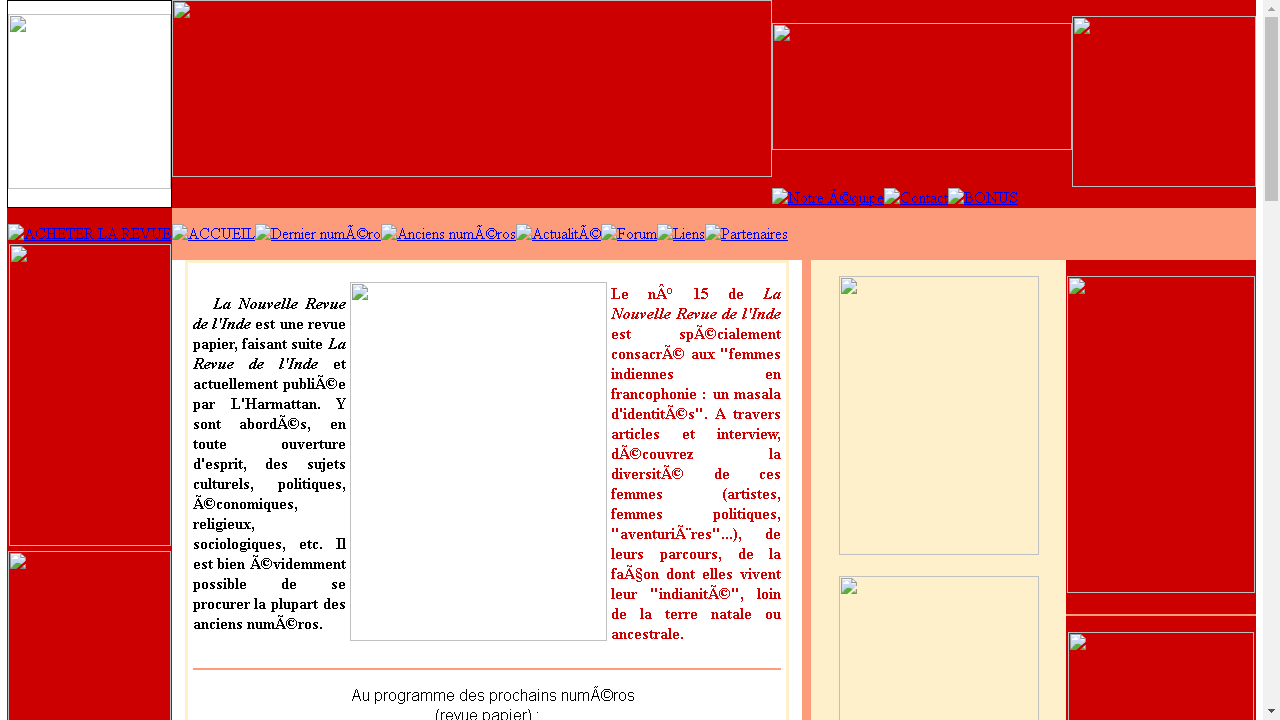Open the Partenaires link
The width and height of the screenshot is (1280, 720).
pos(746,234)
